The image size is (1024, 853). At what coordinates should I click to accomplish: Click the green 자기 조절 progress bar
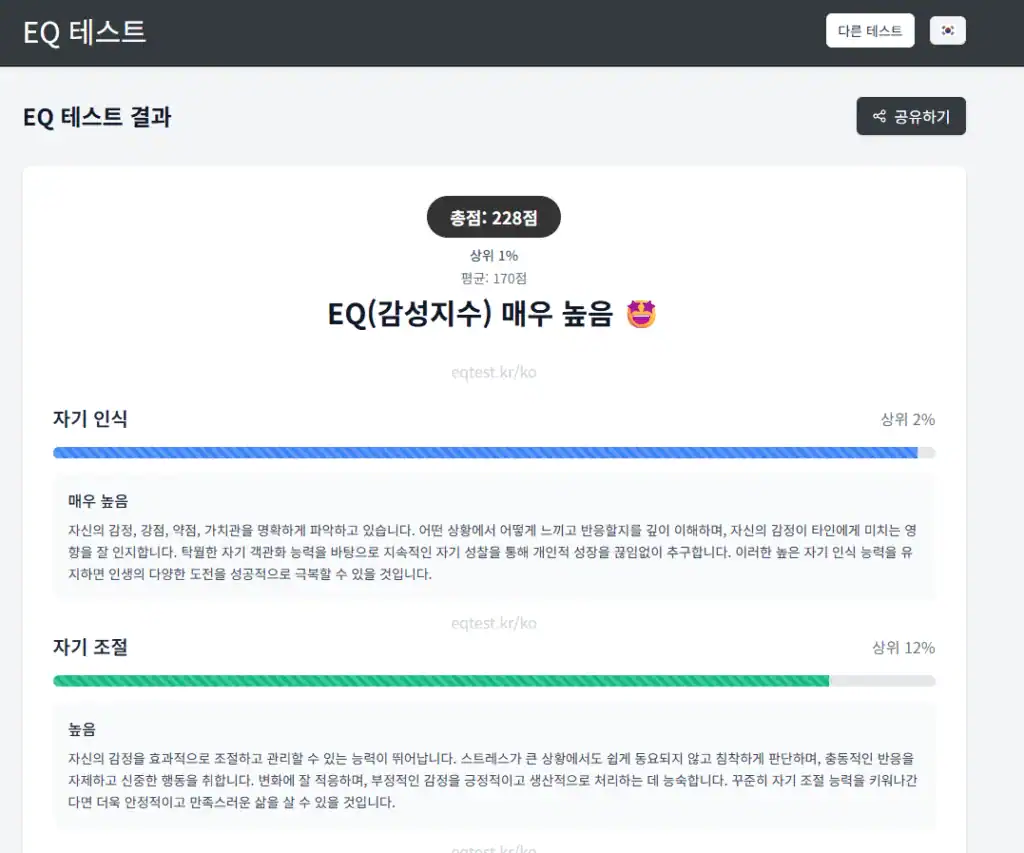click(441, 681)
